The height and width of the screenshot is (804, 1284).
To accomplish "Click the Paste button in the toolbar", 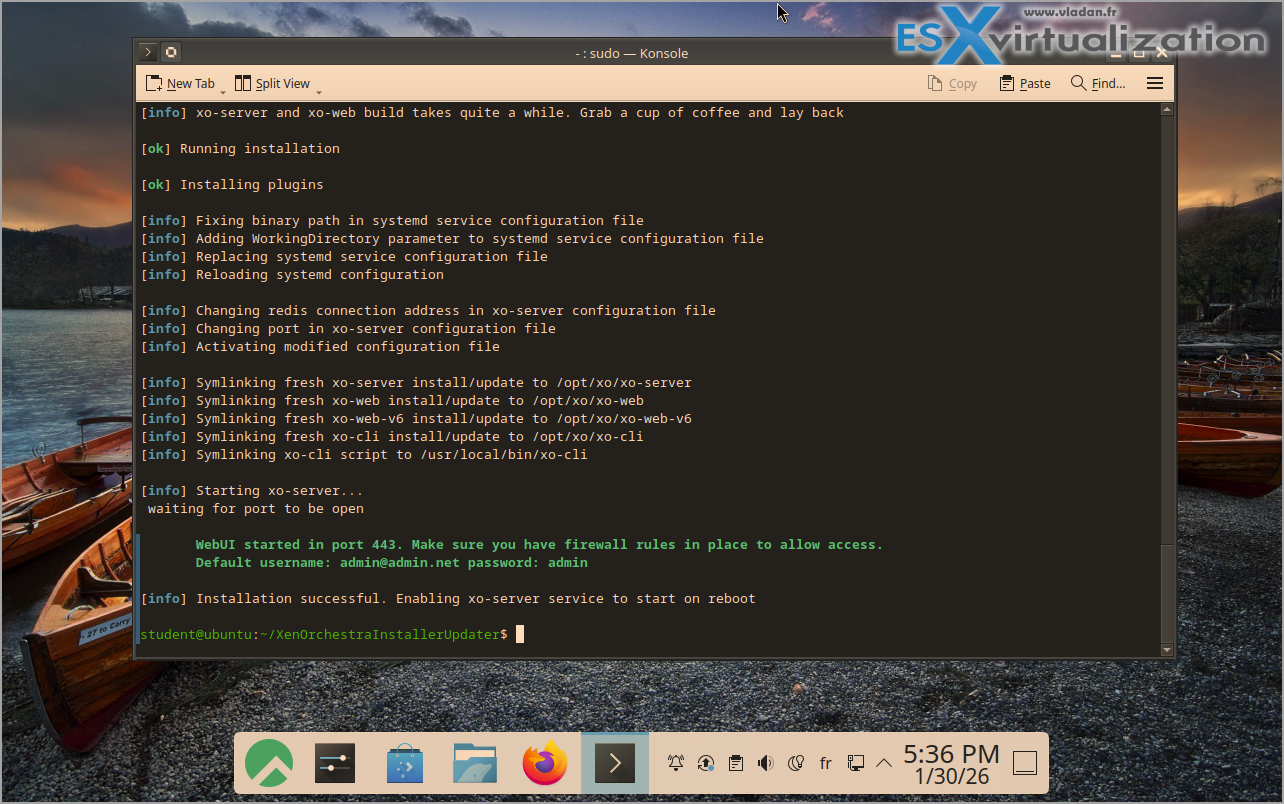I will (x=1025, y=84).
